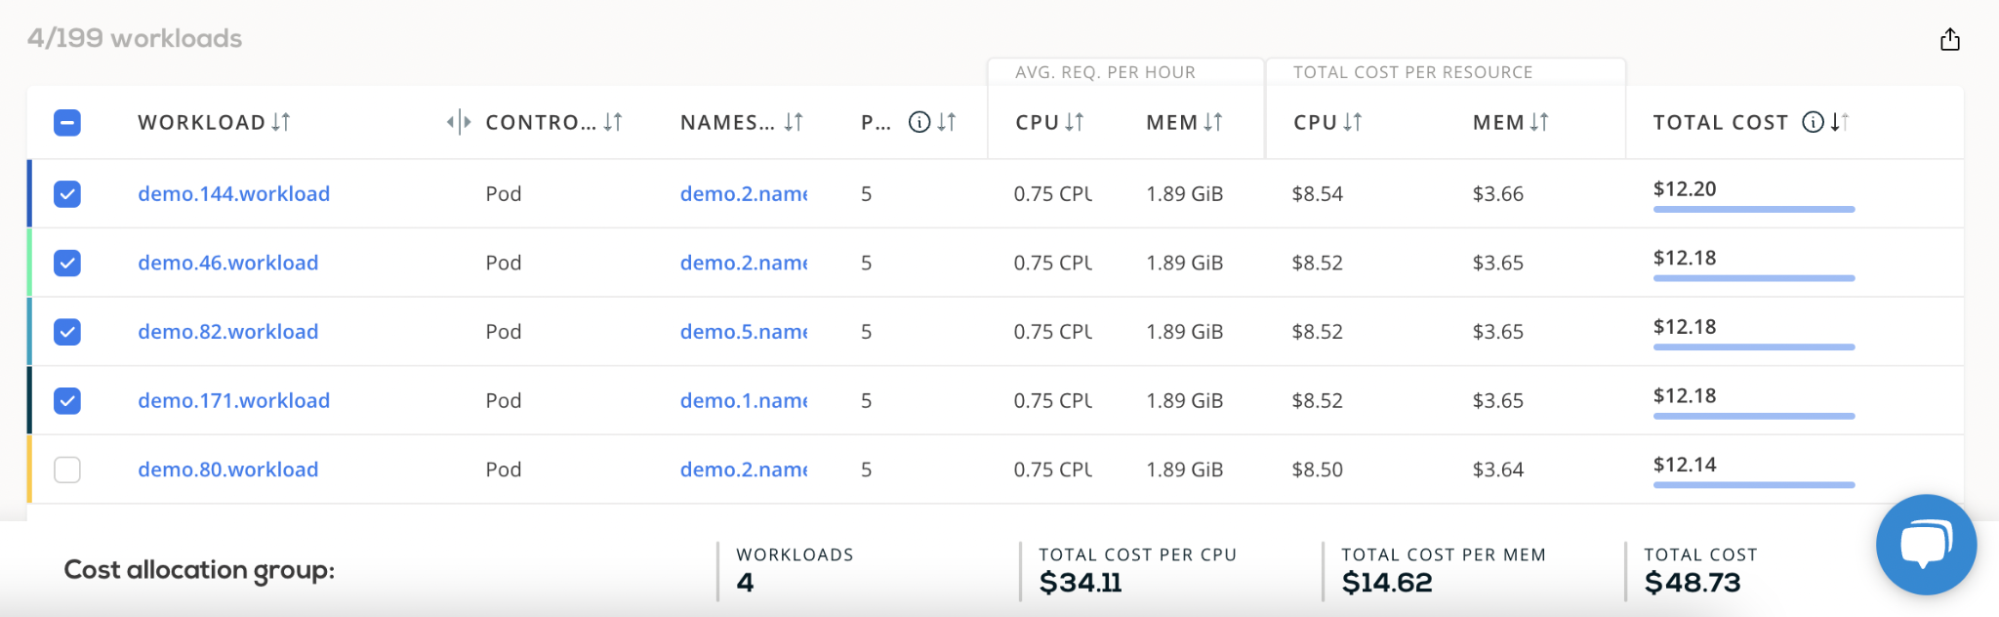Open demo.80.workload link

coord(228,470)
